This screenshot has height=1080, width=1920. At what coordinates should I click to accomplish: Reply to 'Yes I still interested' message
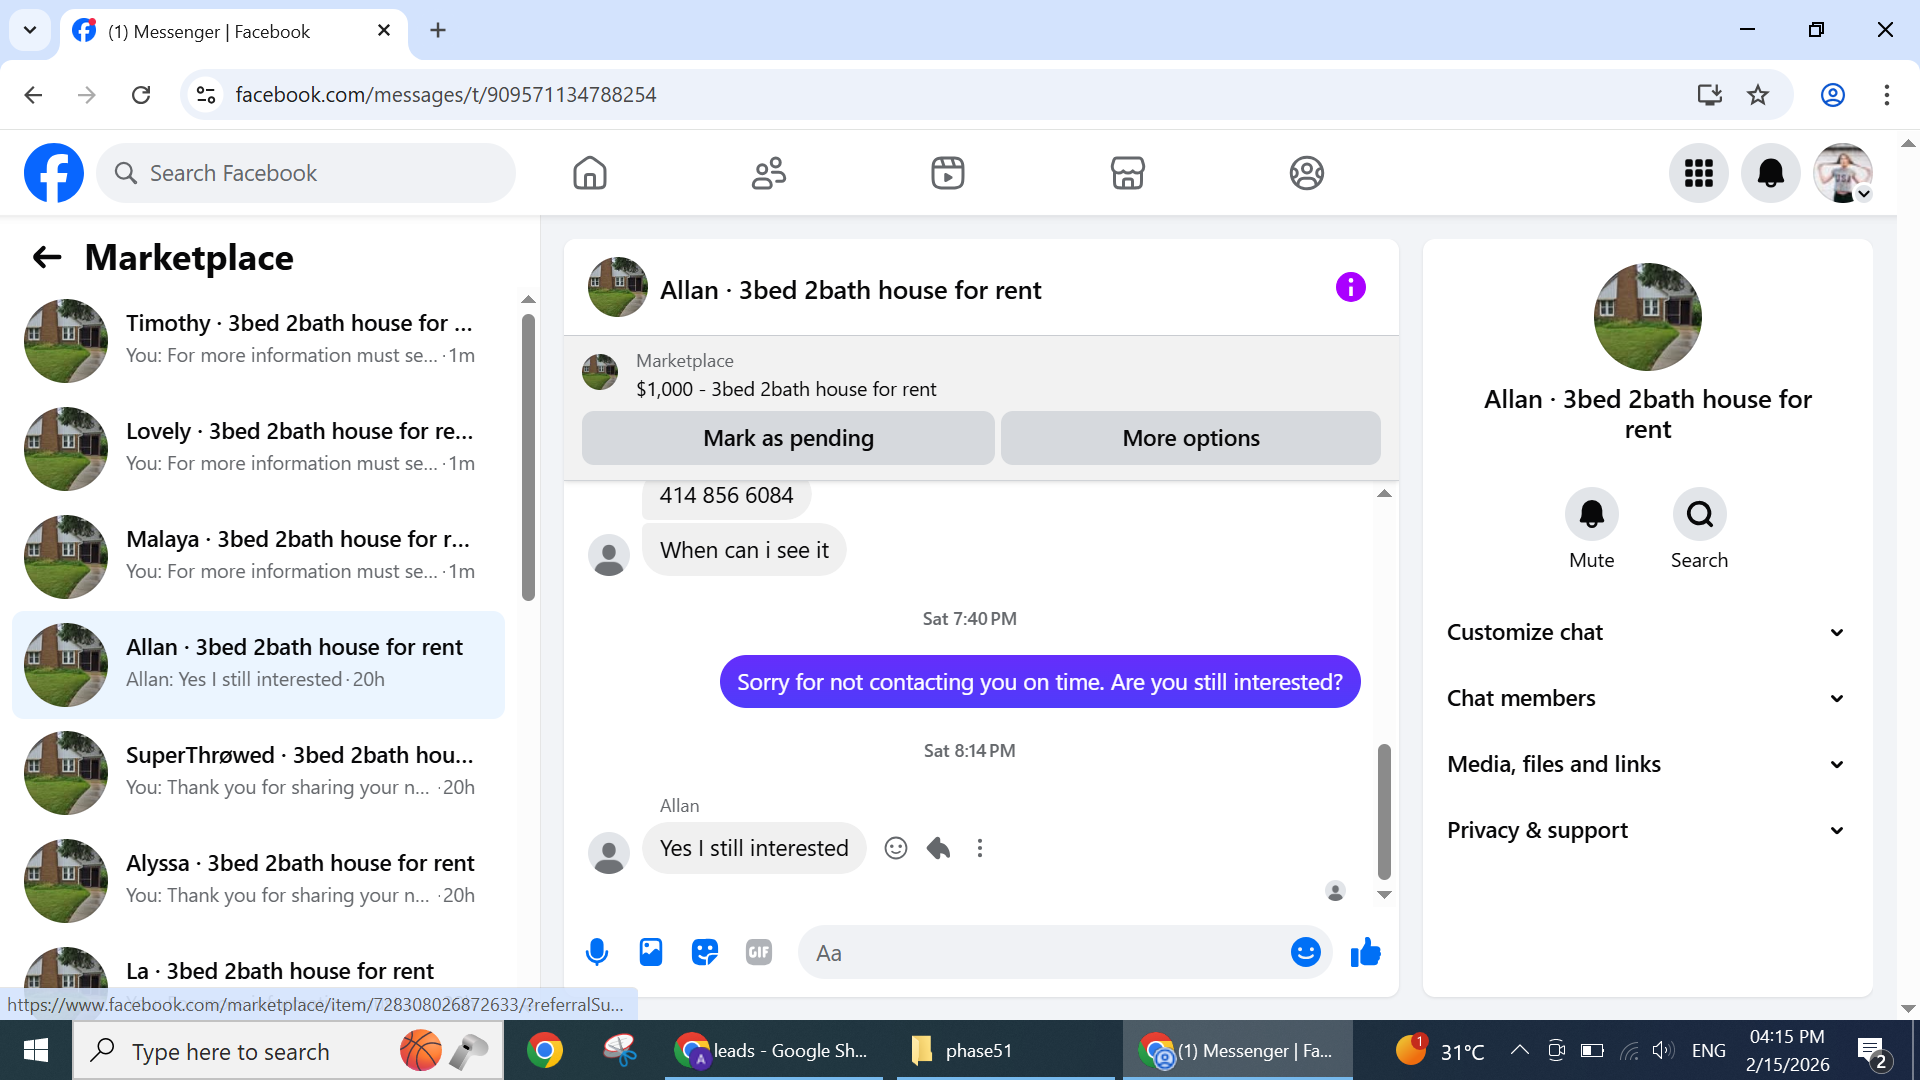(x=938, y=848)
